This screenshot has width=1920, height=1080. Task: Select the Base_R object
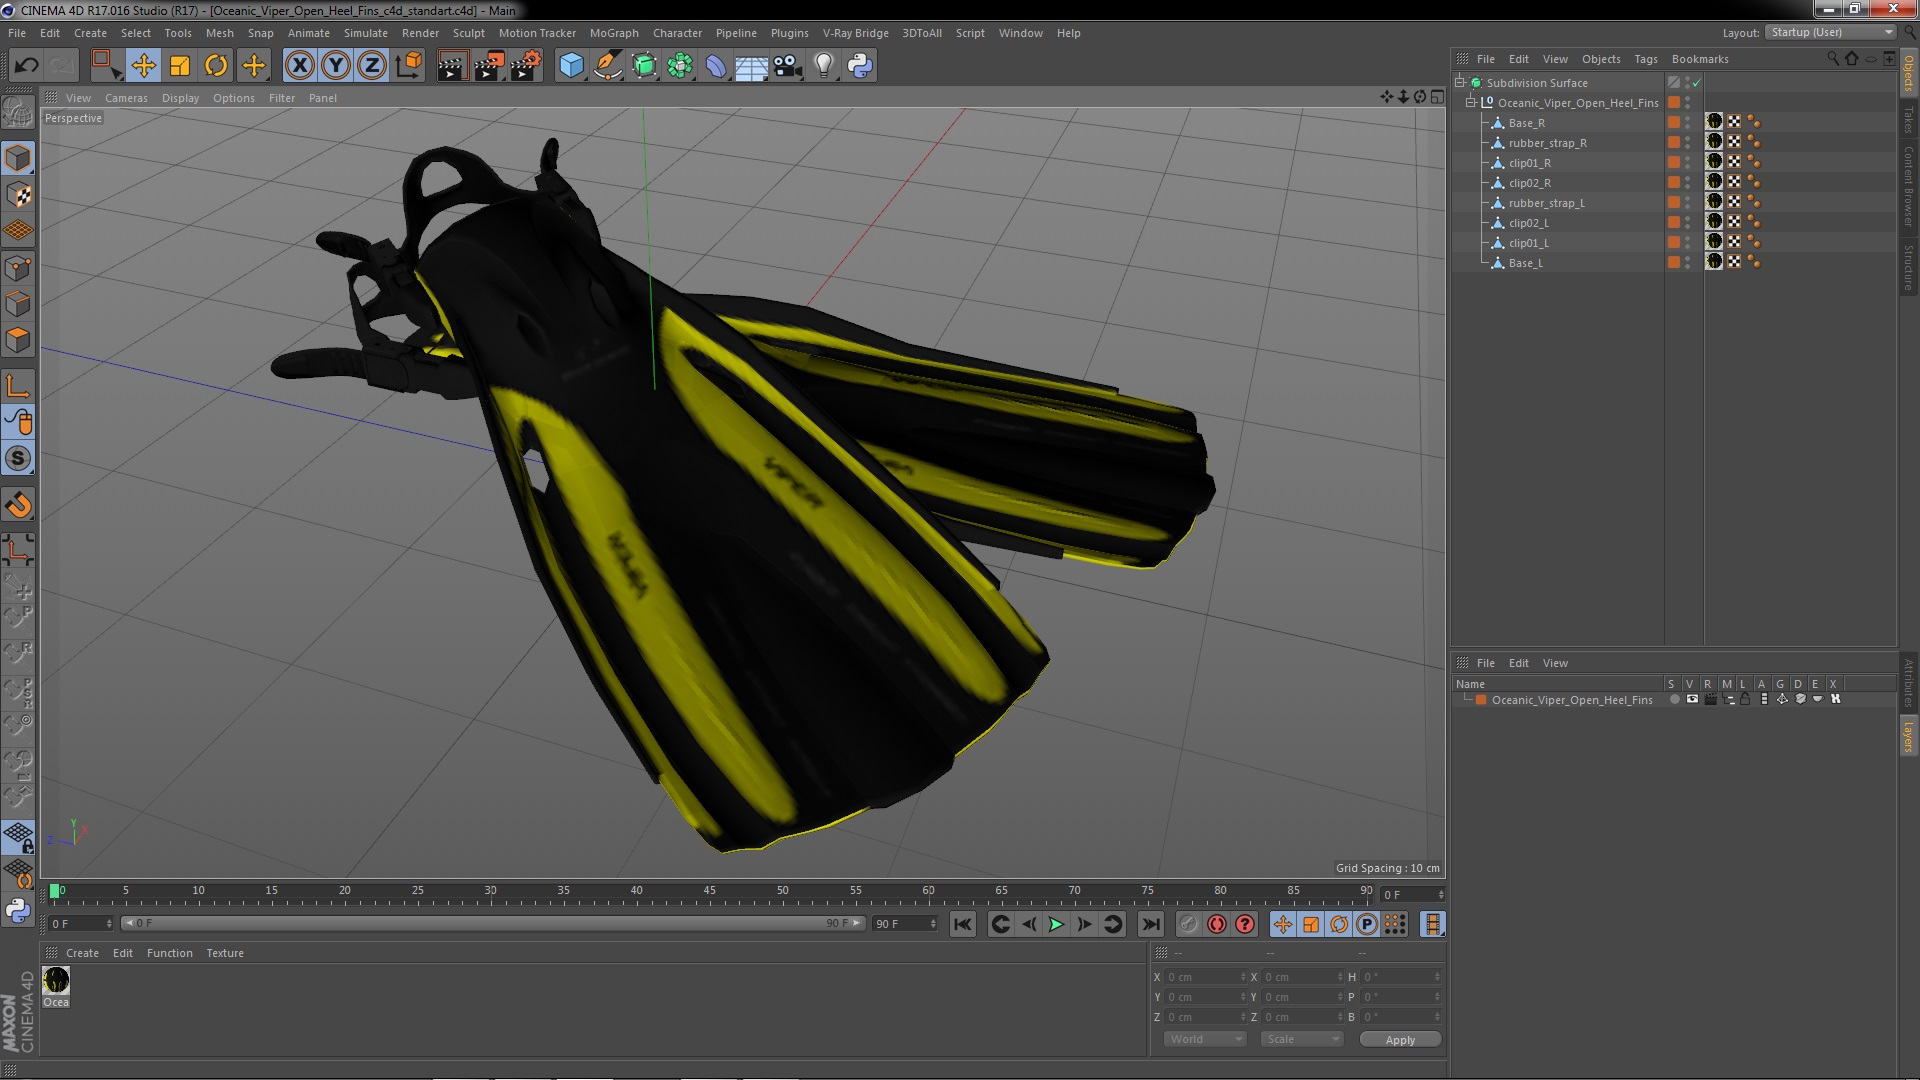tap(1526, 123)
